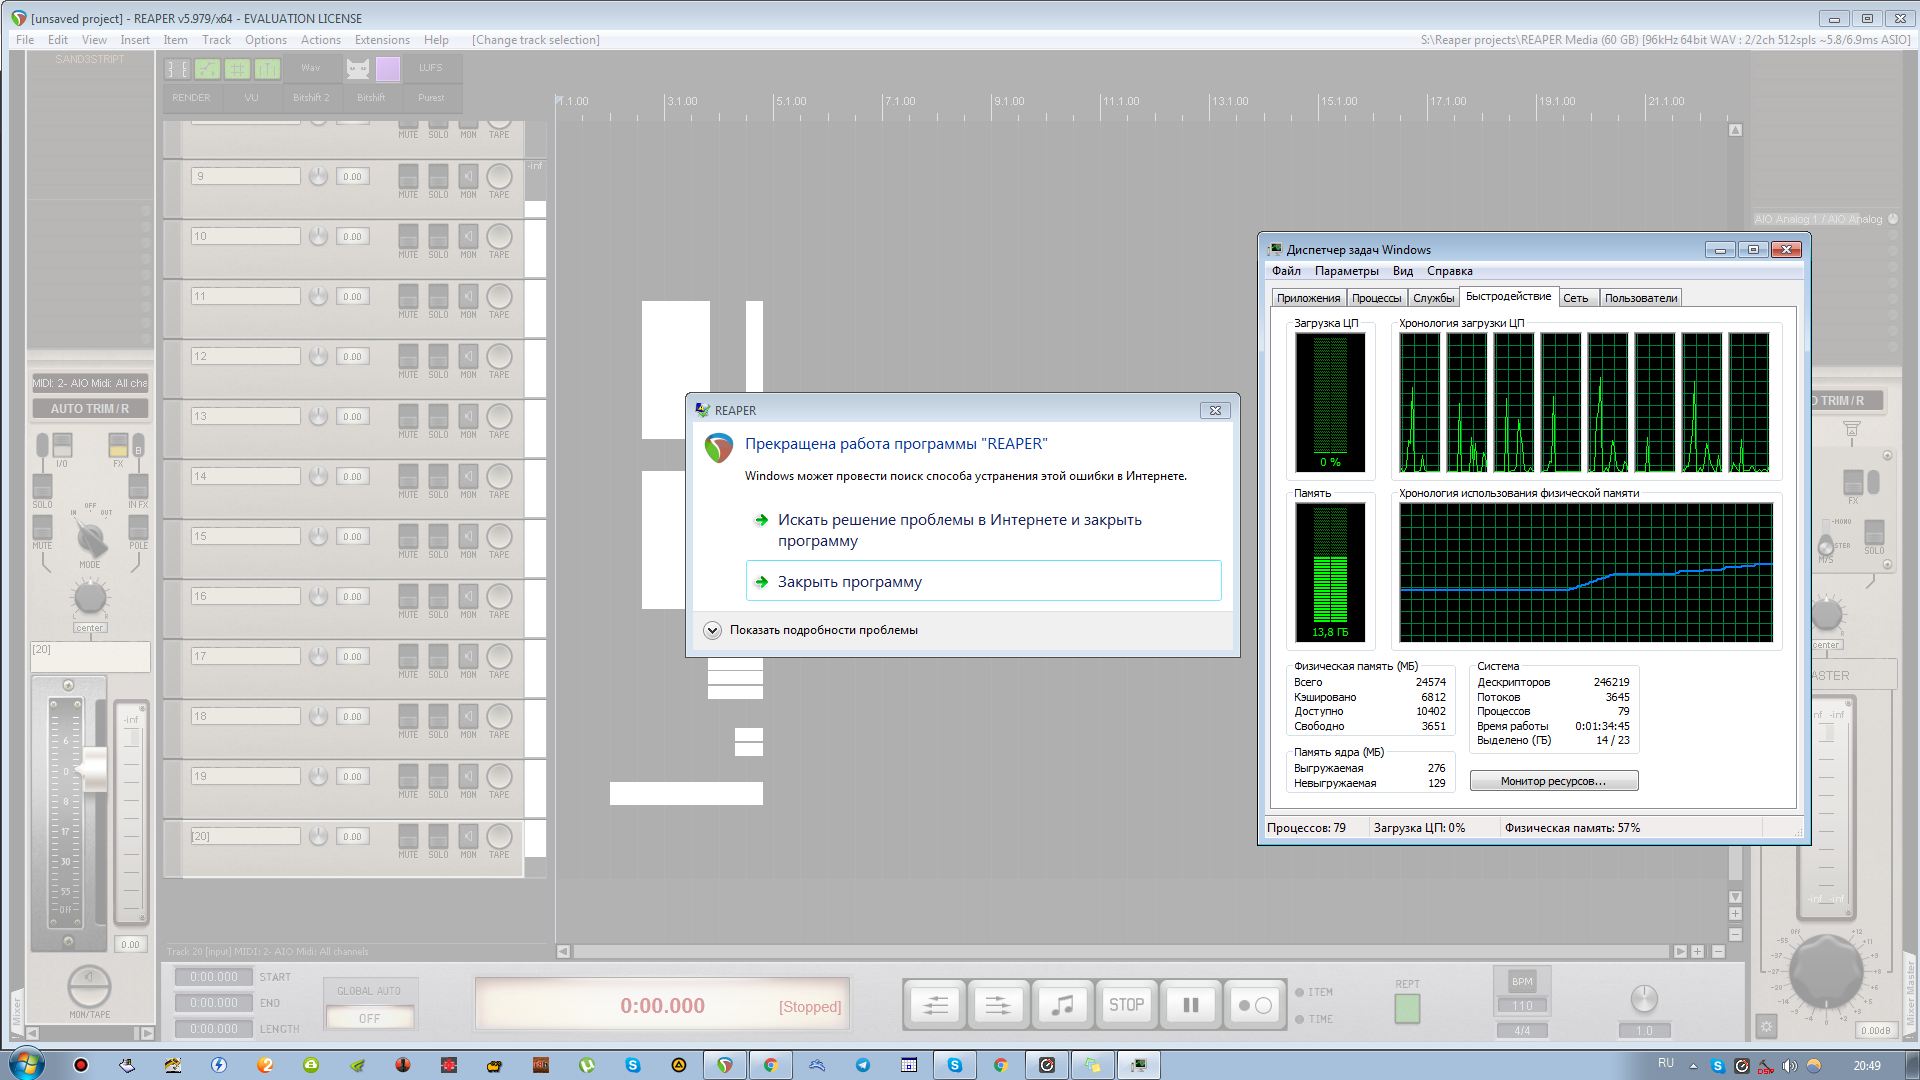
Task: Toggle the REPT repeat green button
Action: point(1407,1008)
